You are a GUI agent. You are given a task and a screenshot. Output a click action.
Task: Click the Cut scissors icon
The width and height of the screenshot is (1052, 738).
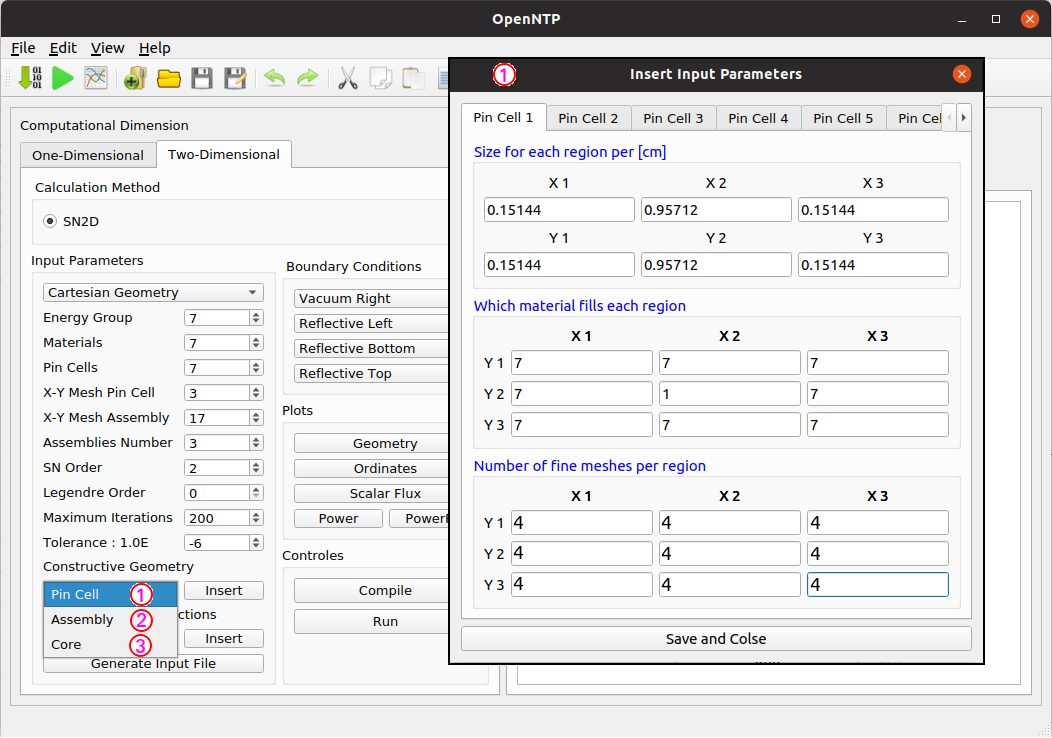[x=348, y=78]
